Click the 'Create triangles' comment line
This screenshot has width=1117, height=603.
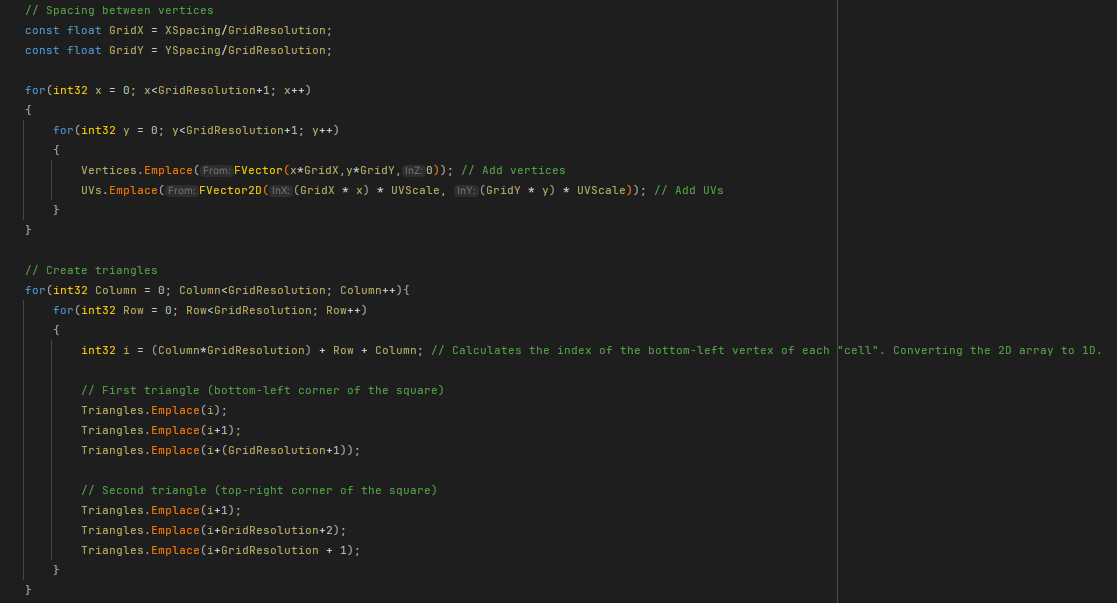[x=91, y=270]
